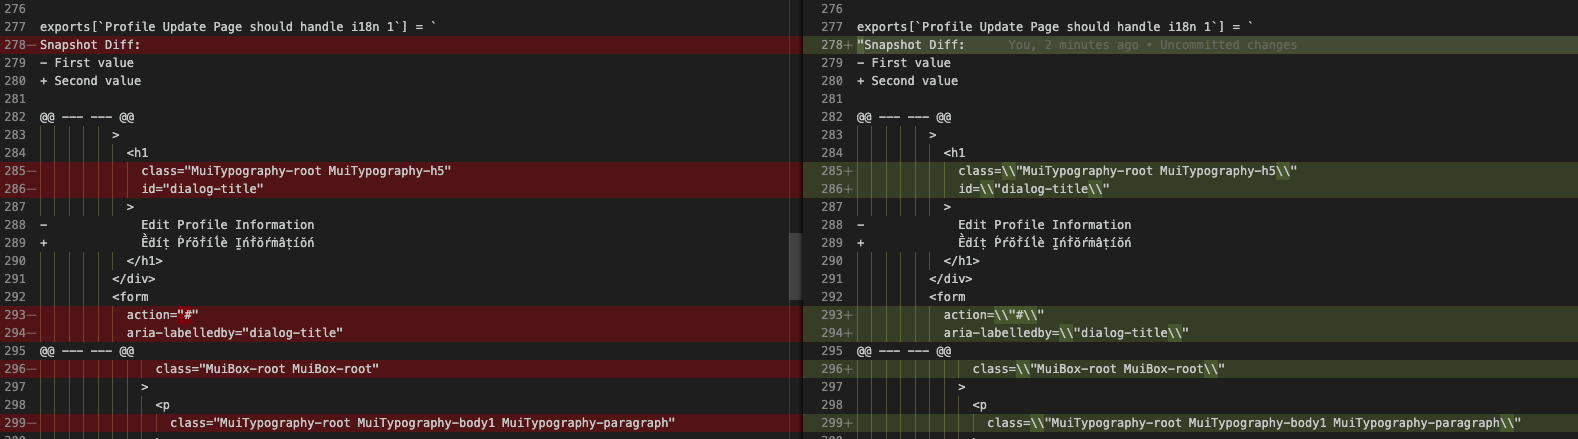Click the <form line in the original pane
The height and width of the screenshot is (439, 1578).
point(130,297)
